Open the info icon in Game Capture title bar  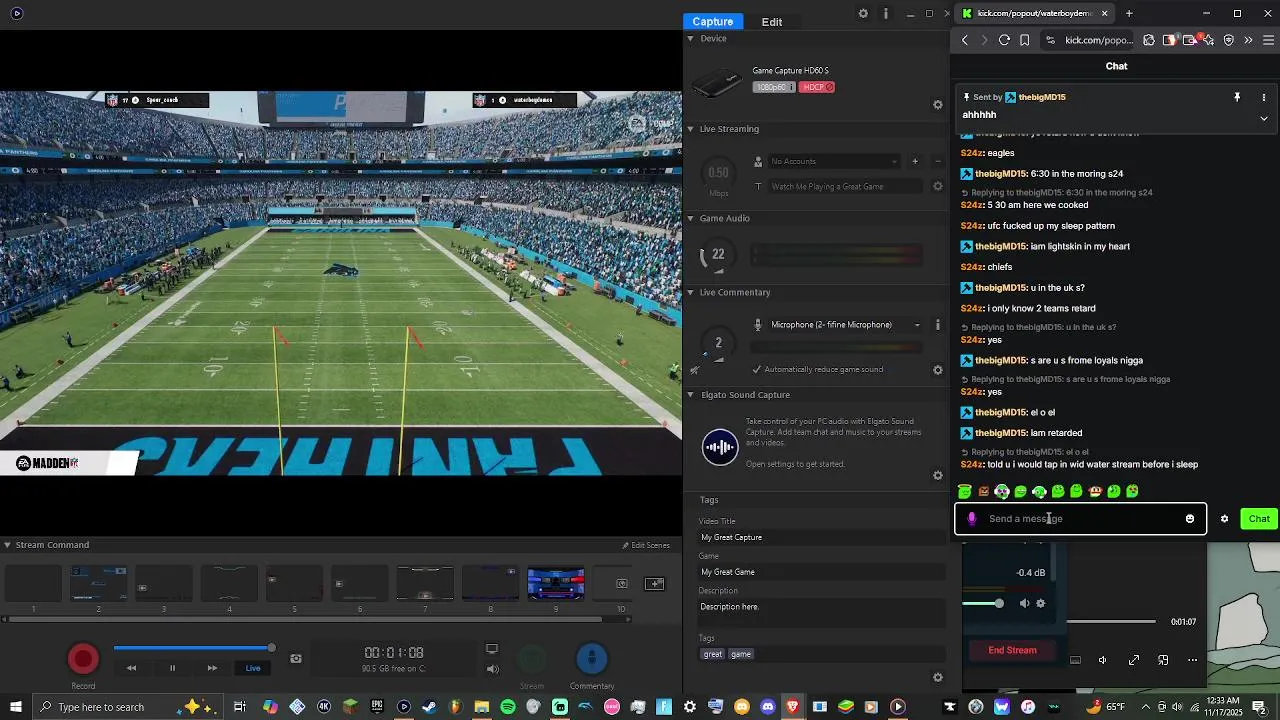pos(886,14)
